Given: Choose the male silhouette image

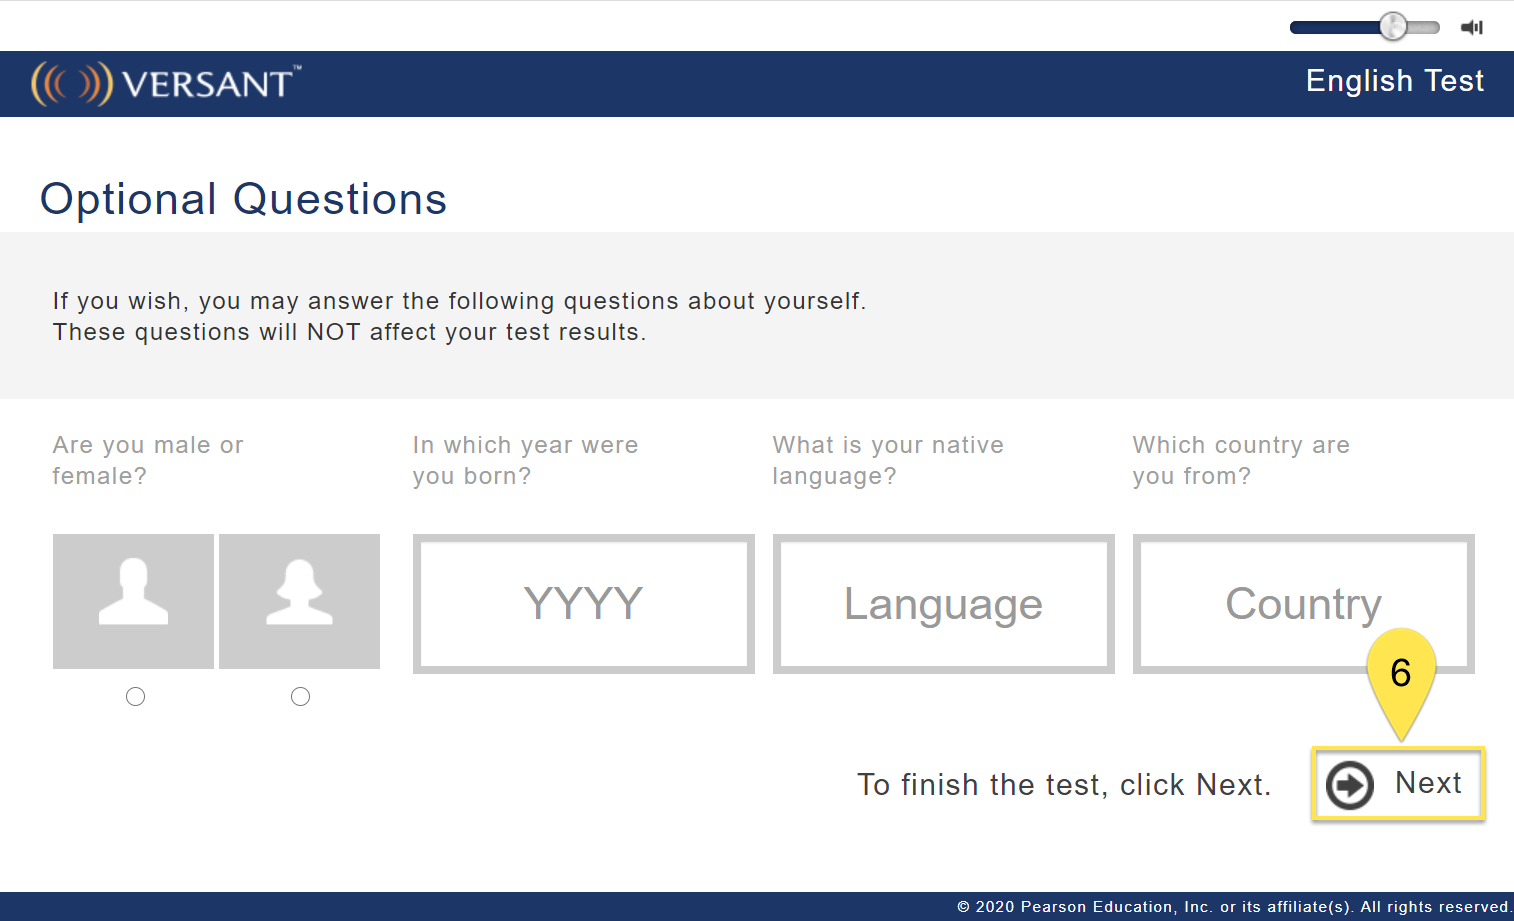Looking at the screenshot, I should click(133, 601).
